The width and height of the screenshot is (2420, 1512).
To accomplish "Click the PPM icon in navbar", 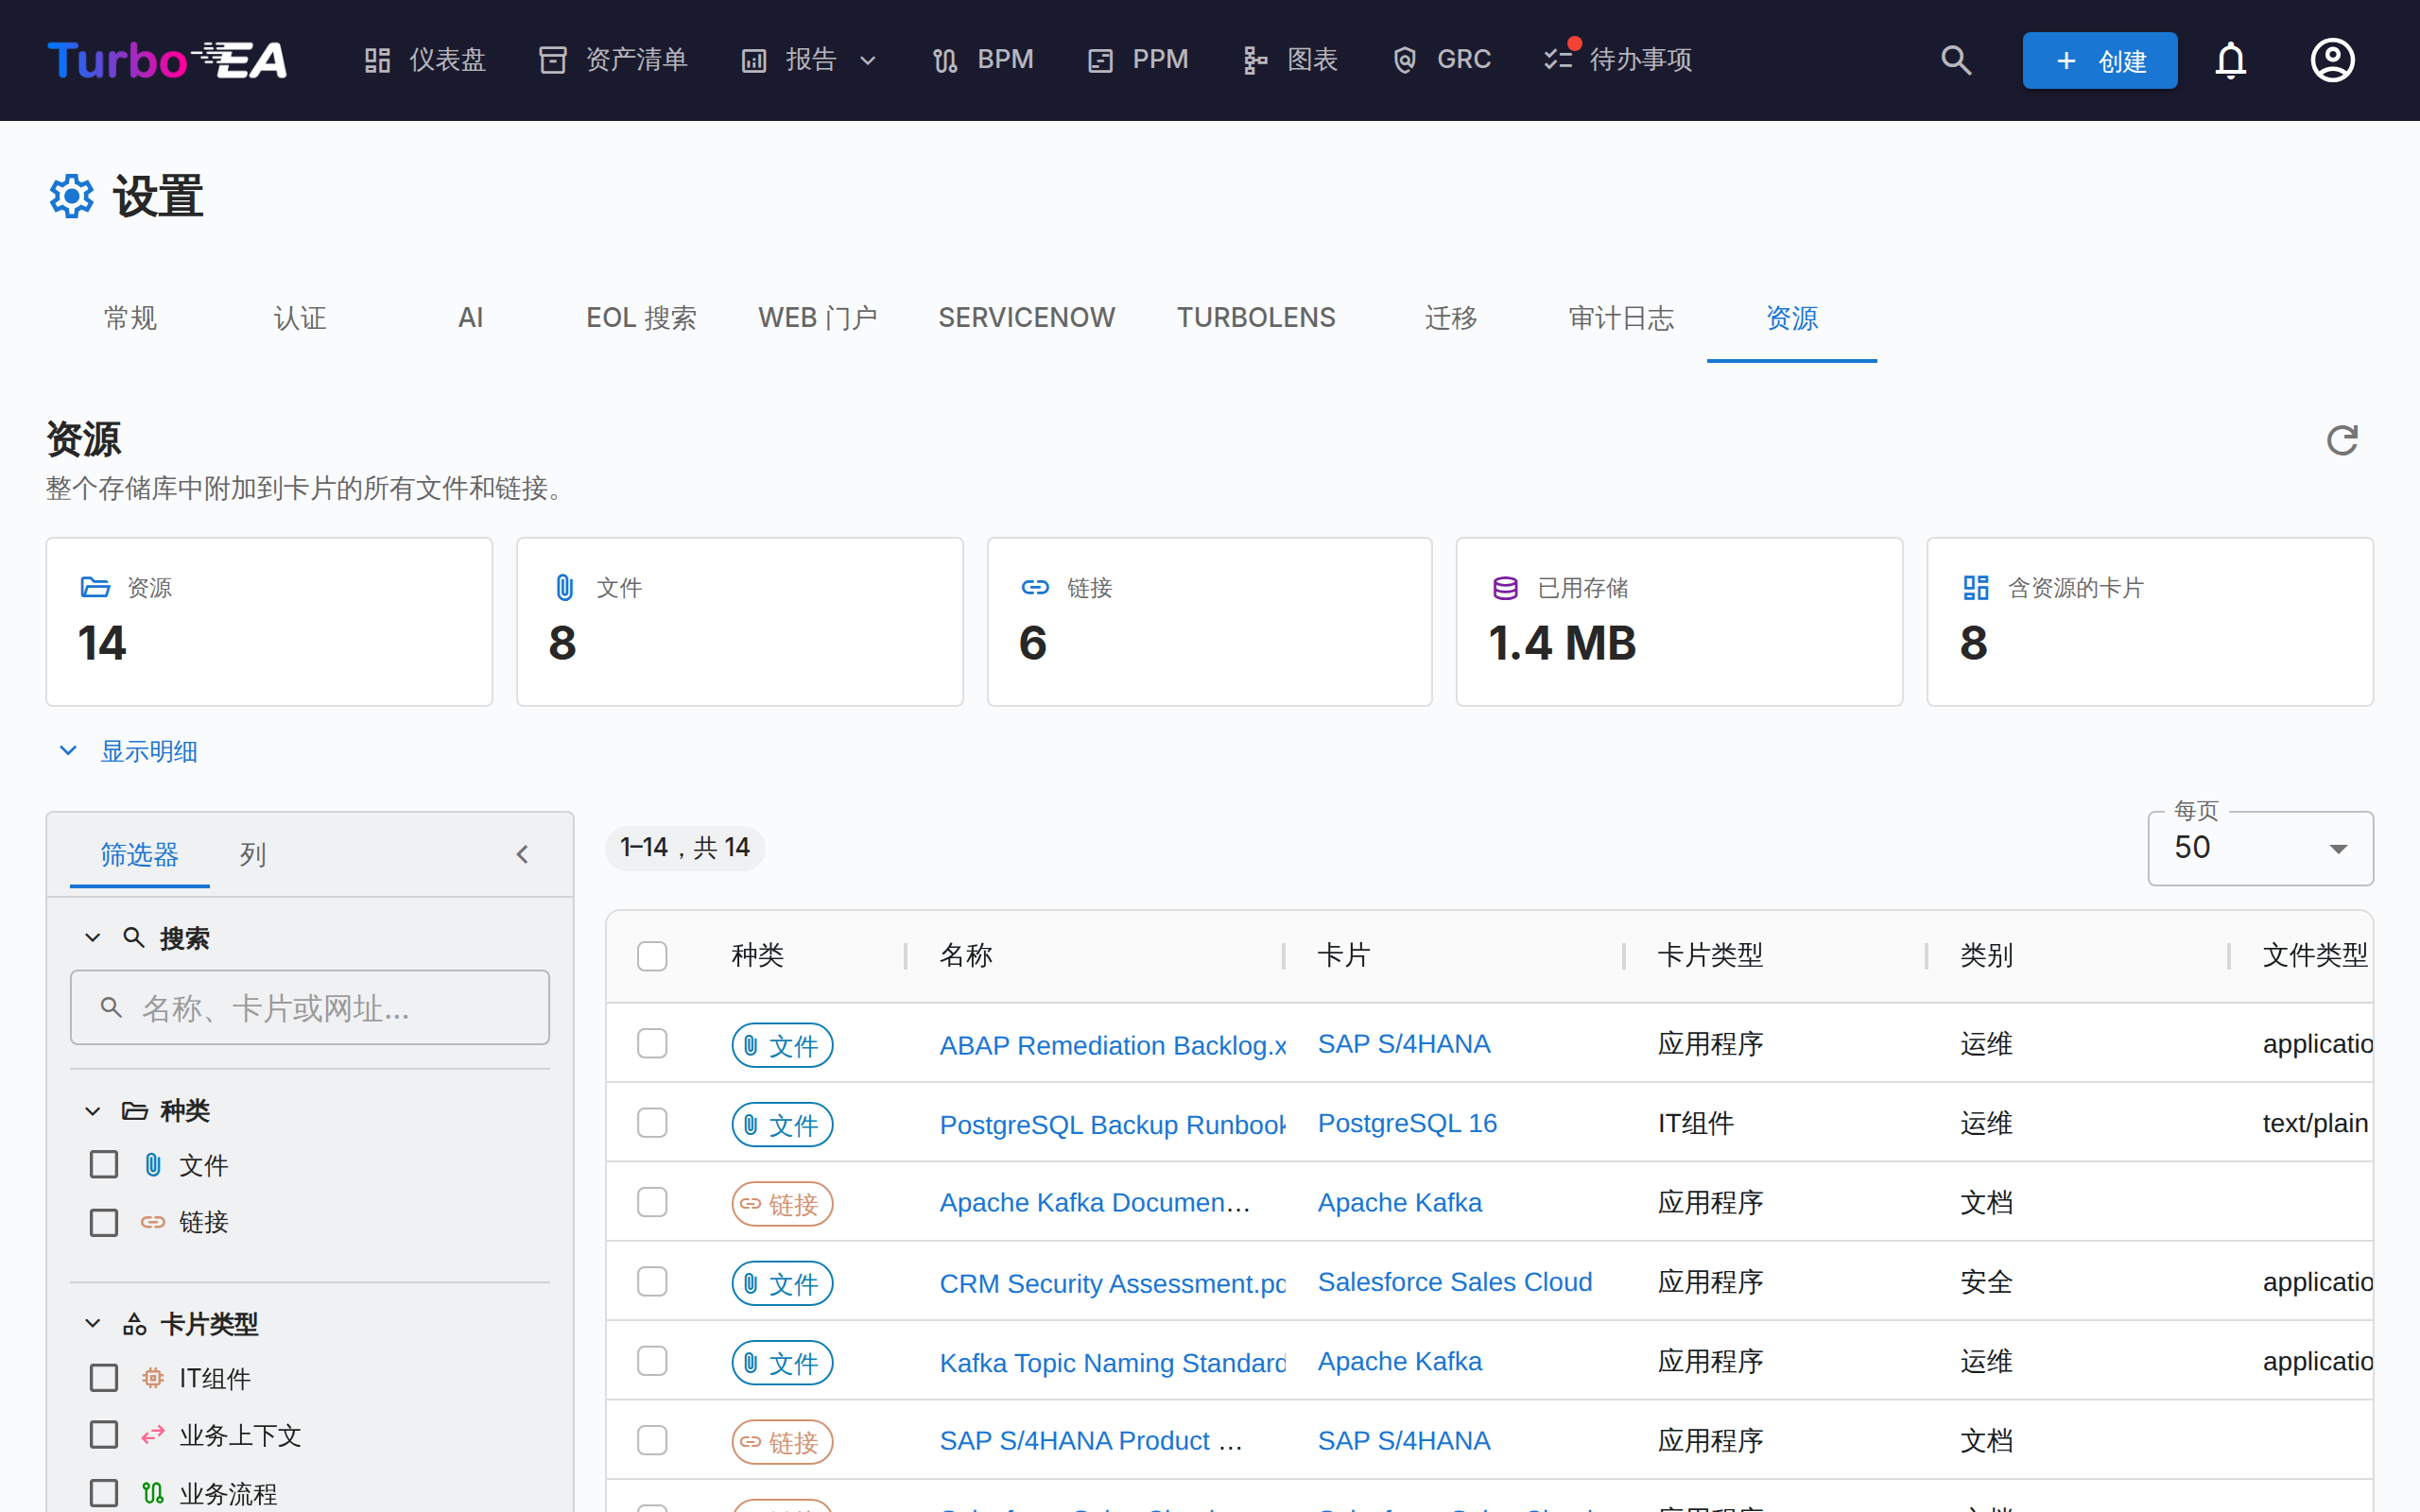I will 1100,60.
